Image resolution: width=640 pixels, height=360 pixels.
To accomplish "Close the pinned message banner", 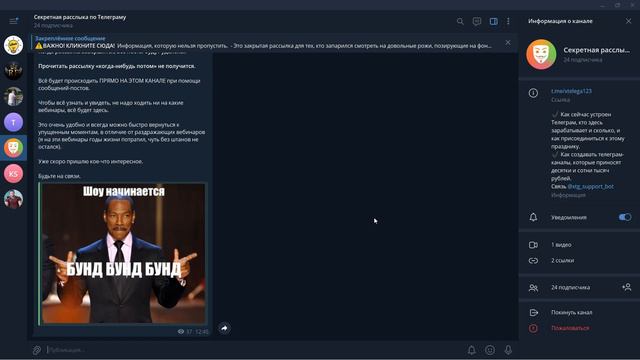I will click(x=508, y=42).
